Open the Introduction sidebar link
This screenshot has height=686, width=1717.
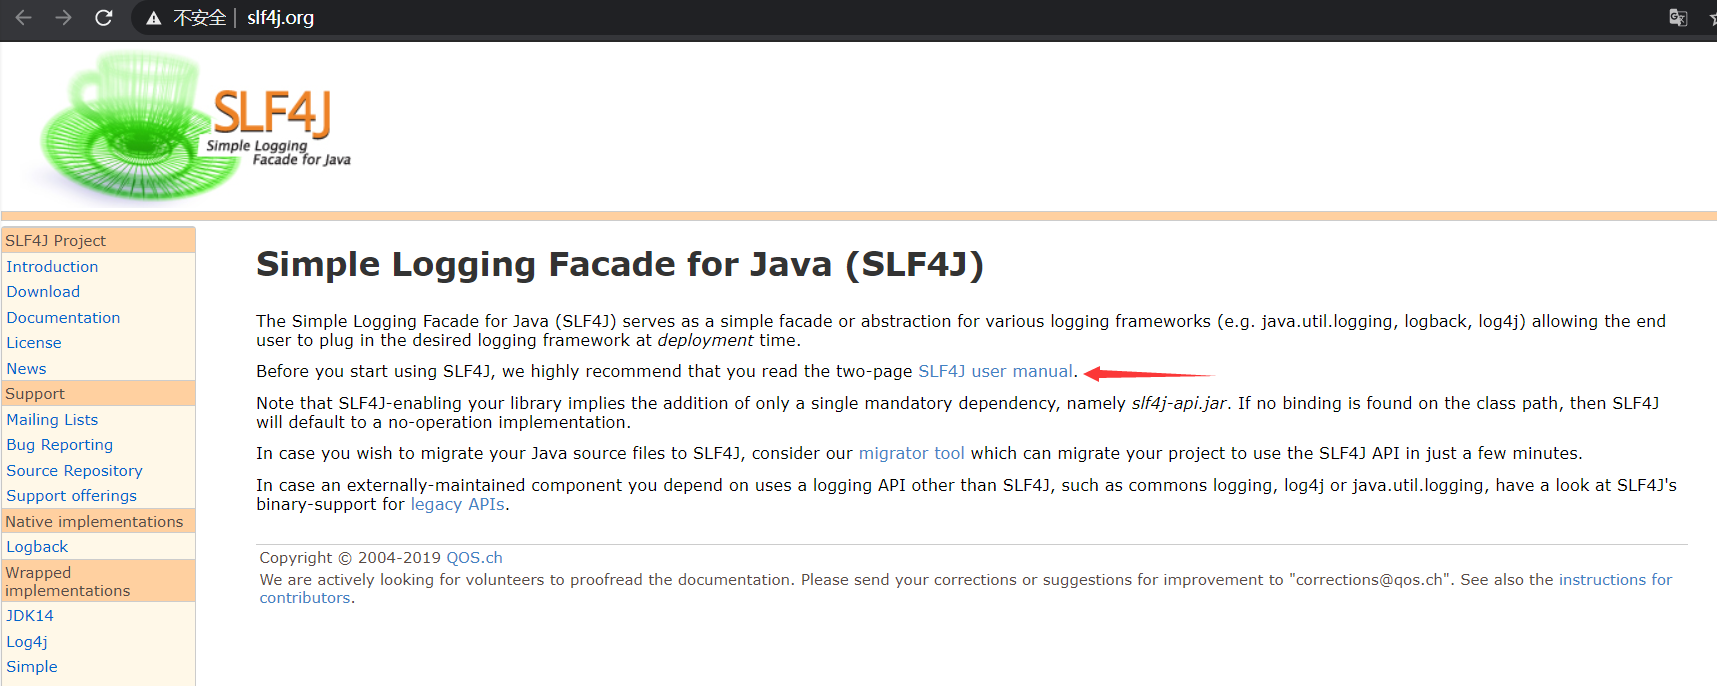52,267
